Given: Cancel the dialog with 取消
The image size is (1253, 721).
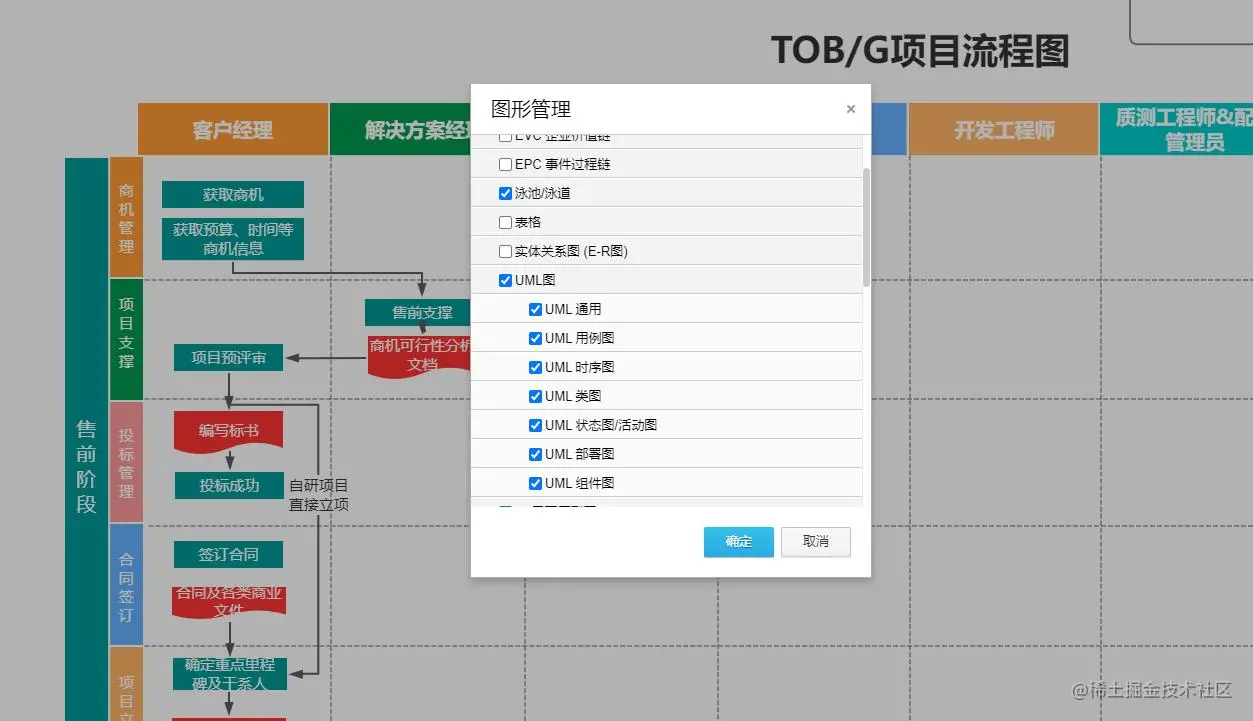Looking at the screenshot, I should tap(816, 541).
